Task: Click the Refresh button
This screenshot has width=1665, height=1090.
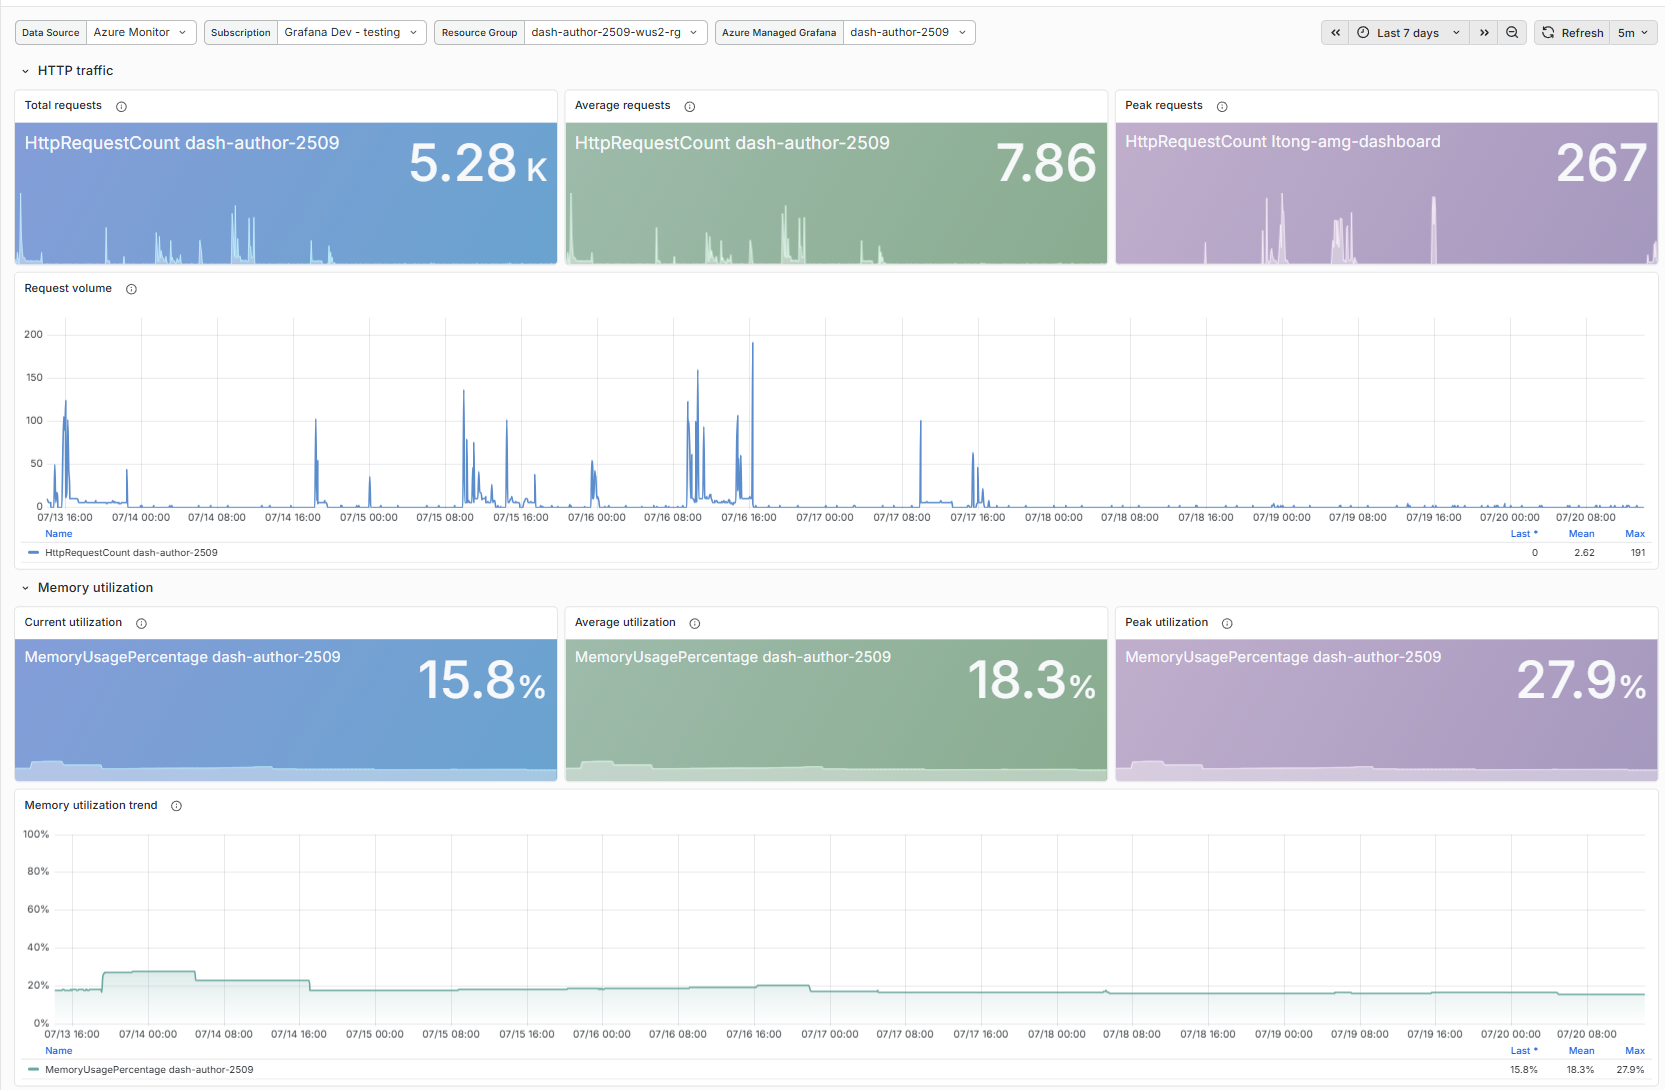Action: click(1572, 33)
